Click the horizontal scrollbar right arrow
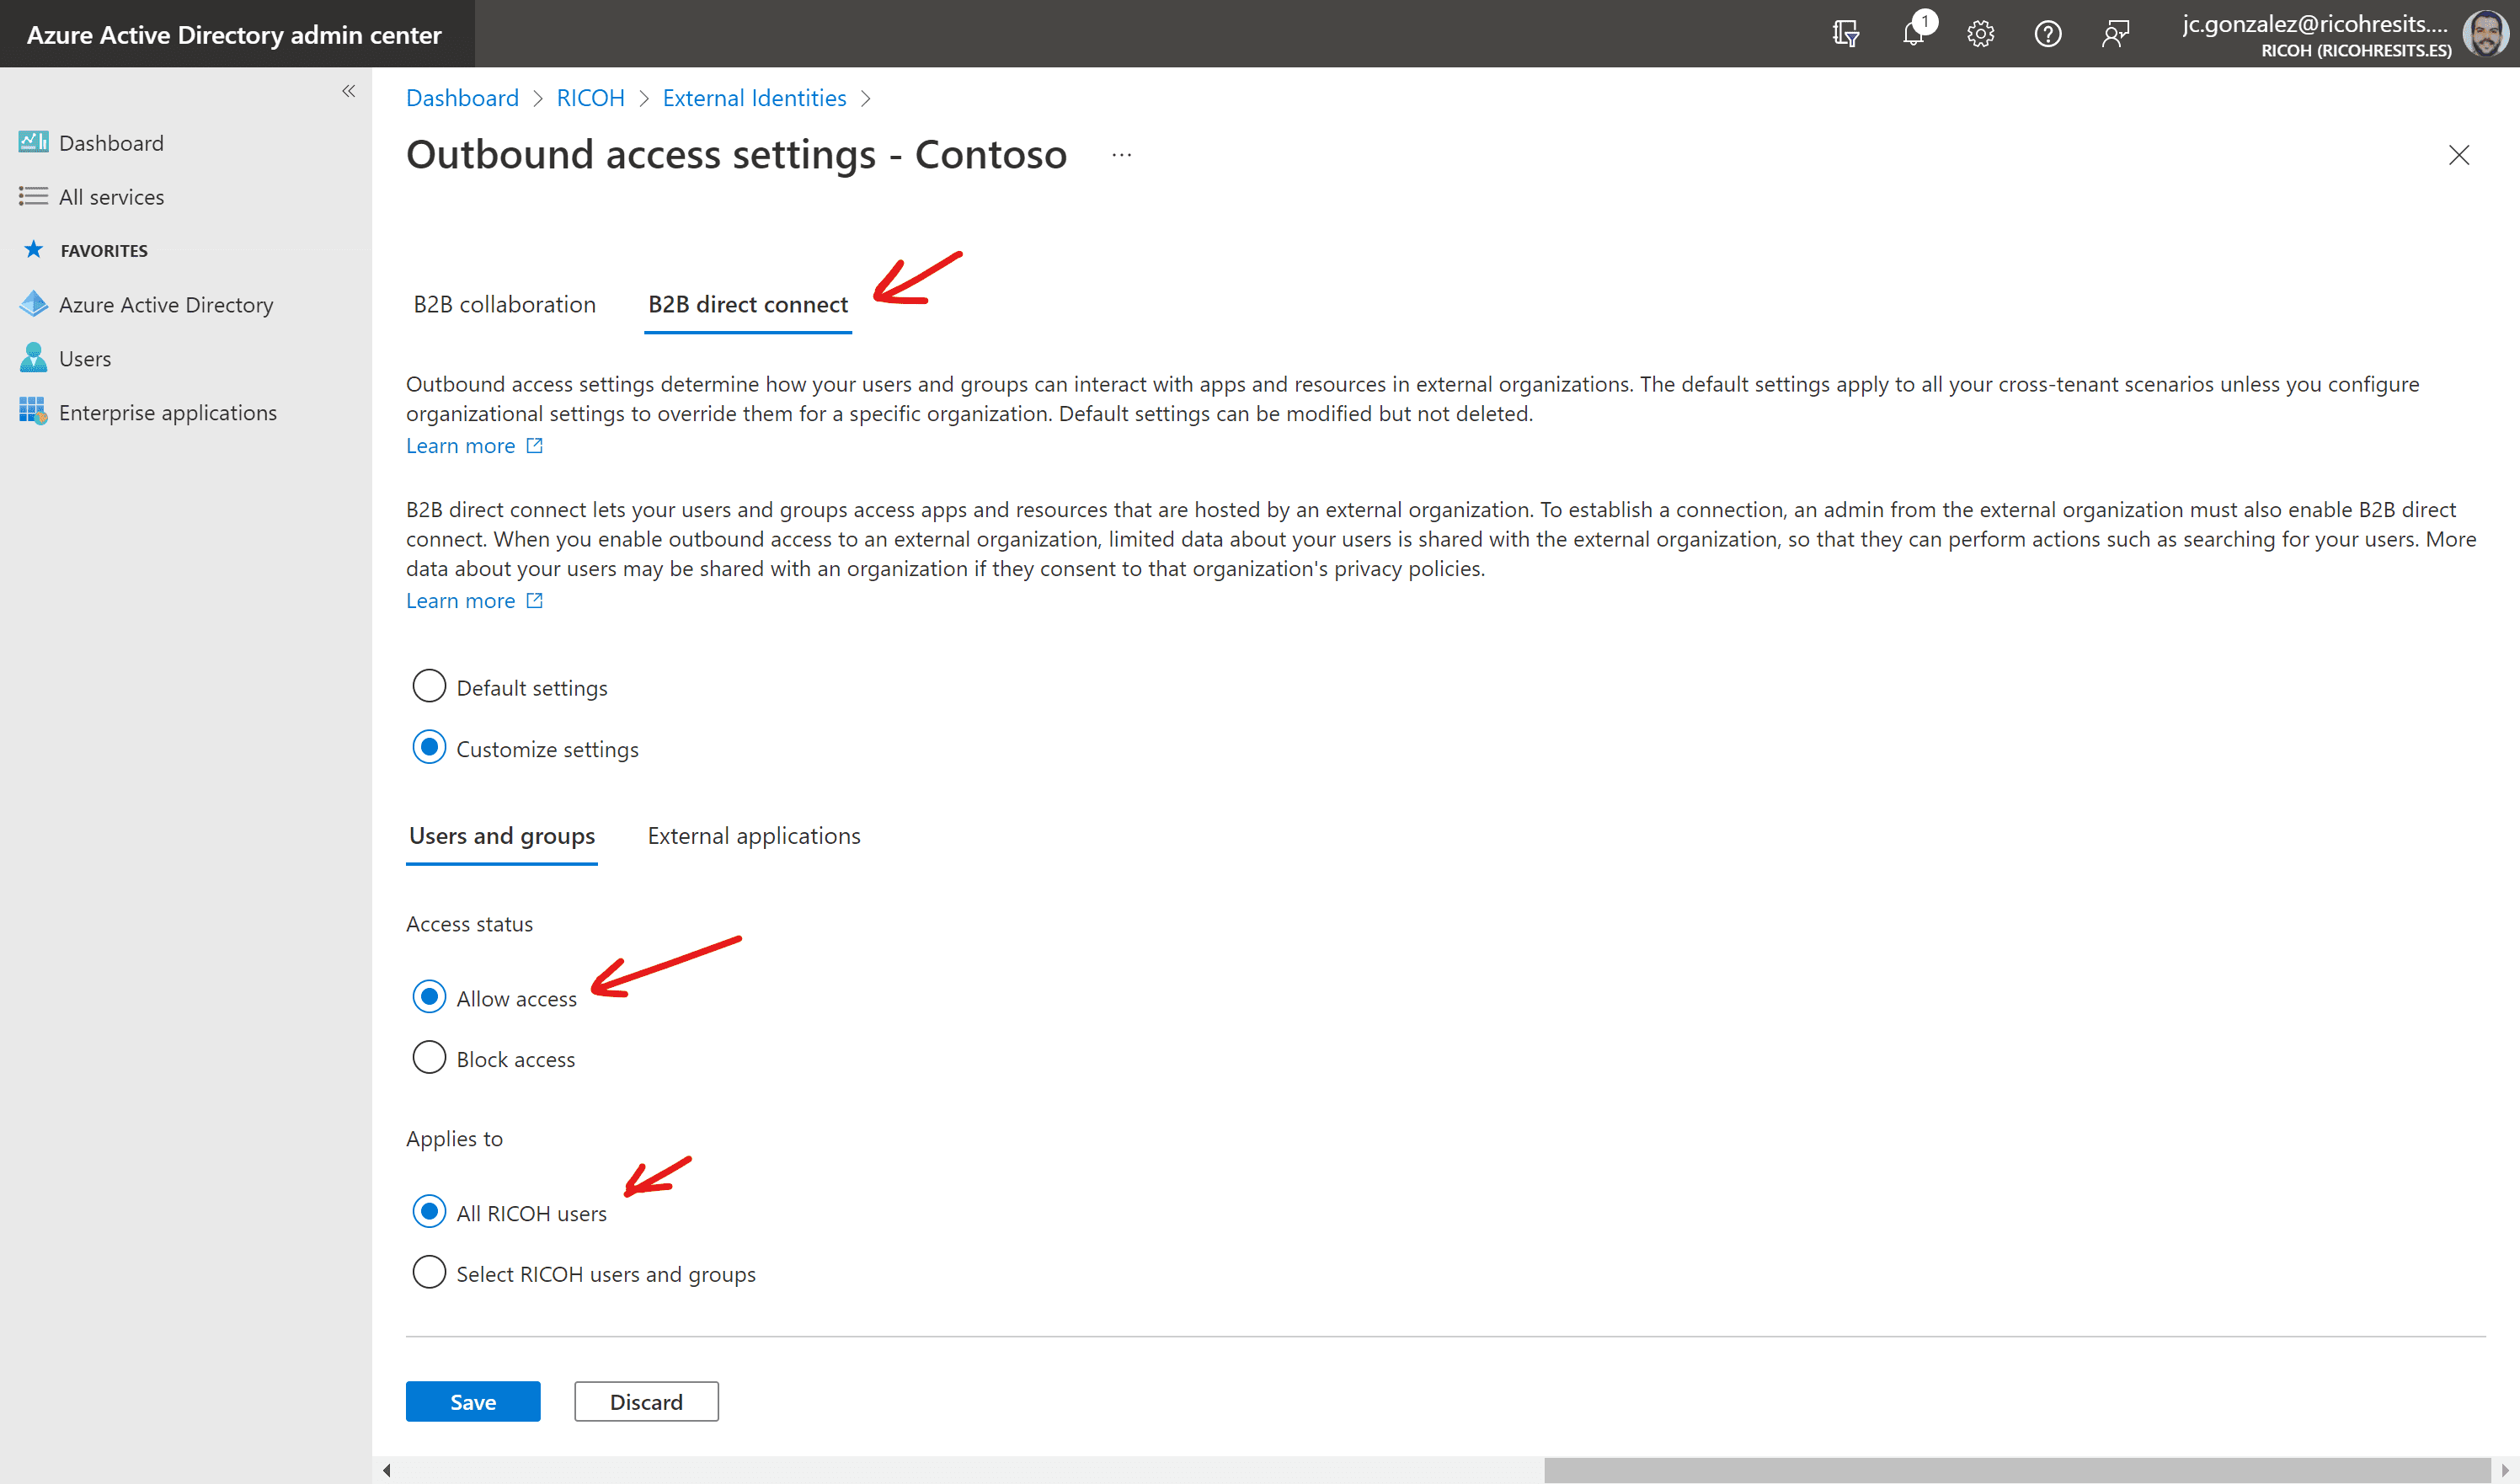The height and width of the screenshot is (1484, 2520). click(2505, 1470)
